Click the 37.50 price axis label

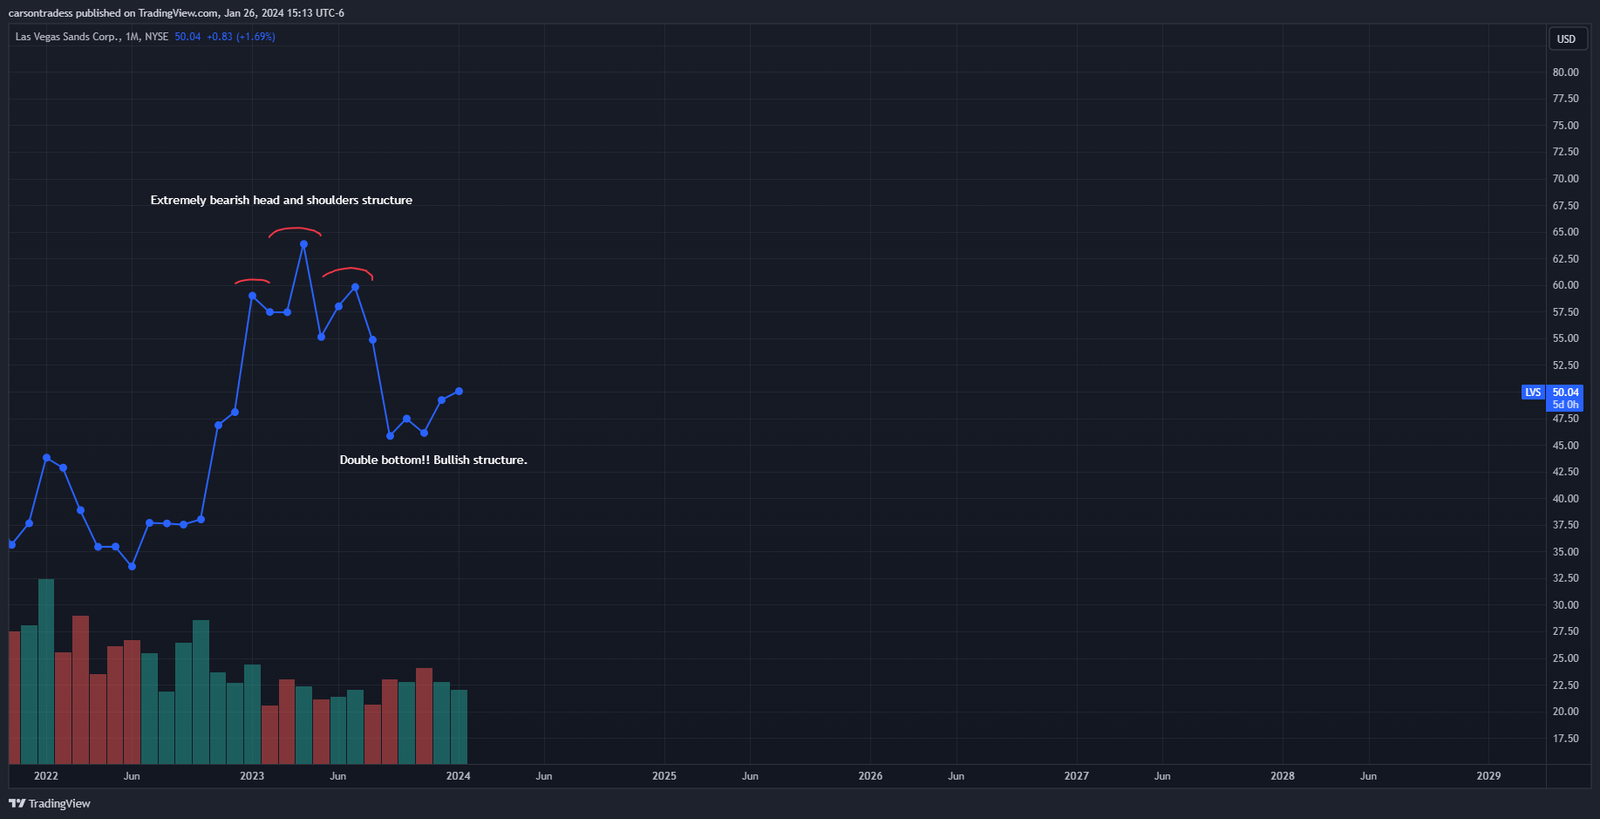[x=1565, y=525]
